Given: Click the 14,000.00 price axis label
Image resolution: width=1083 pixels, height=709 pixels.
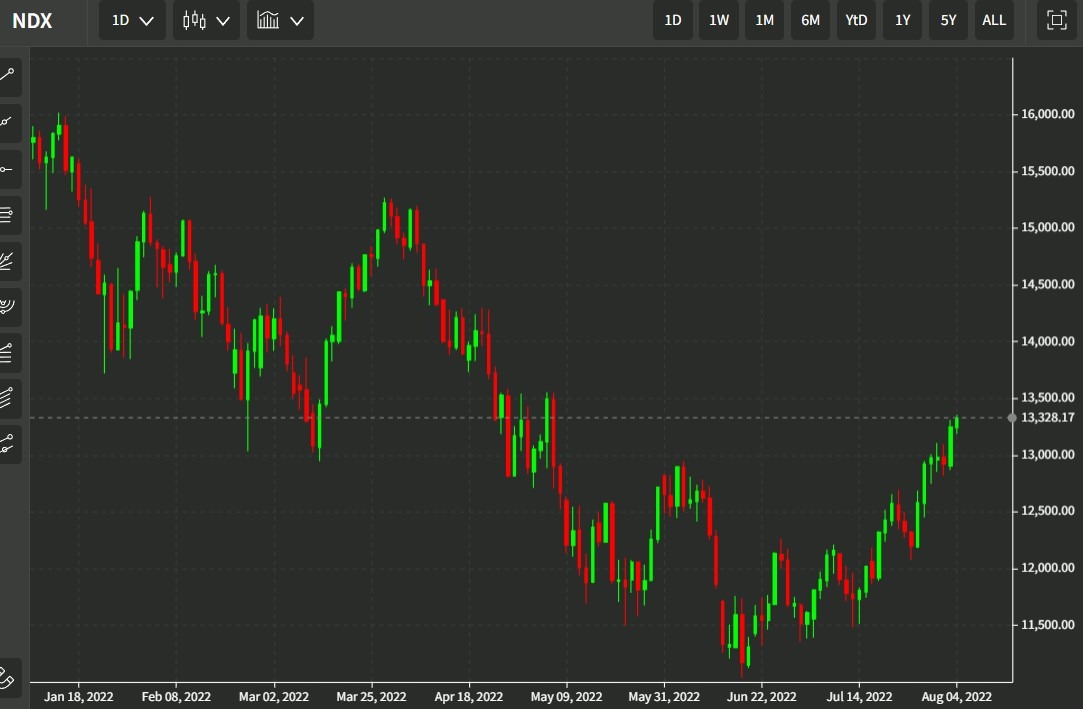Looking at the screenshot, I should tap(1048, 341).
